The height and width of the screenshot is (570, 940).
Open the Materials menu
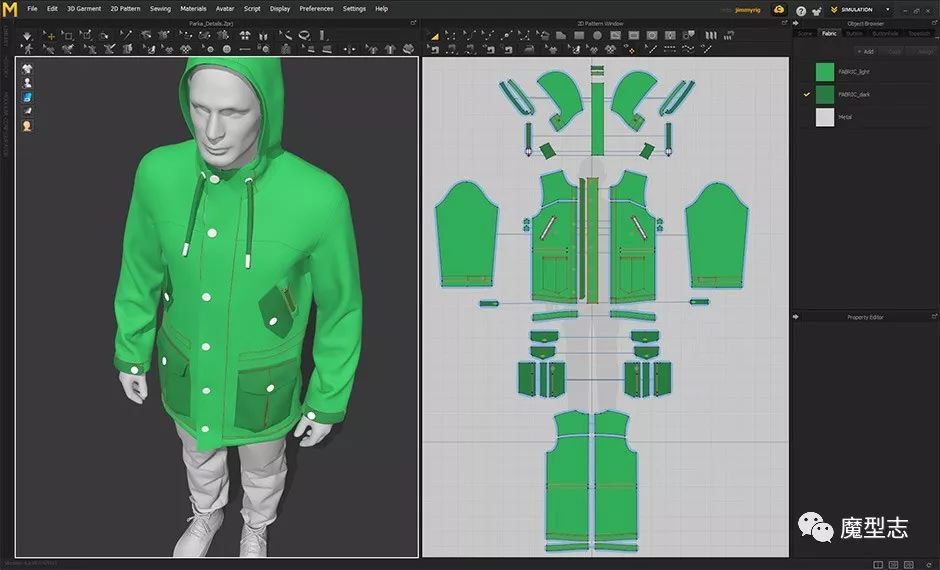[x=193, y=9]
